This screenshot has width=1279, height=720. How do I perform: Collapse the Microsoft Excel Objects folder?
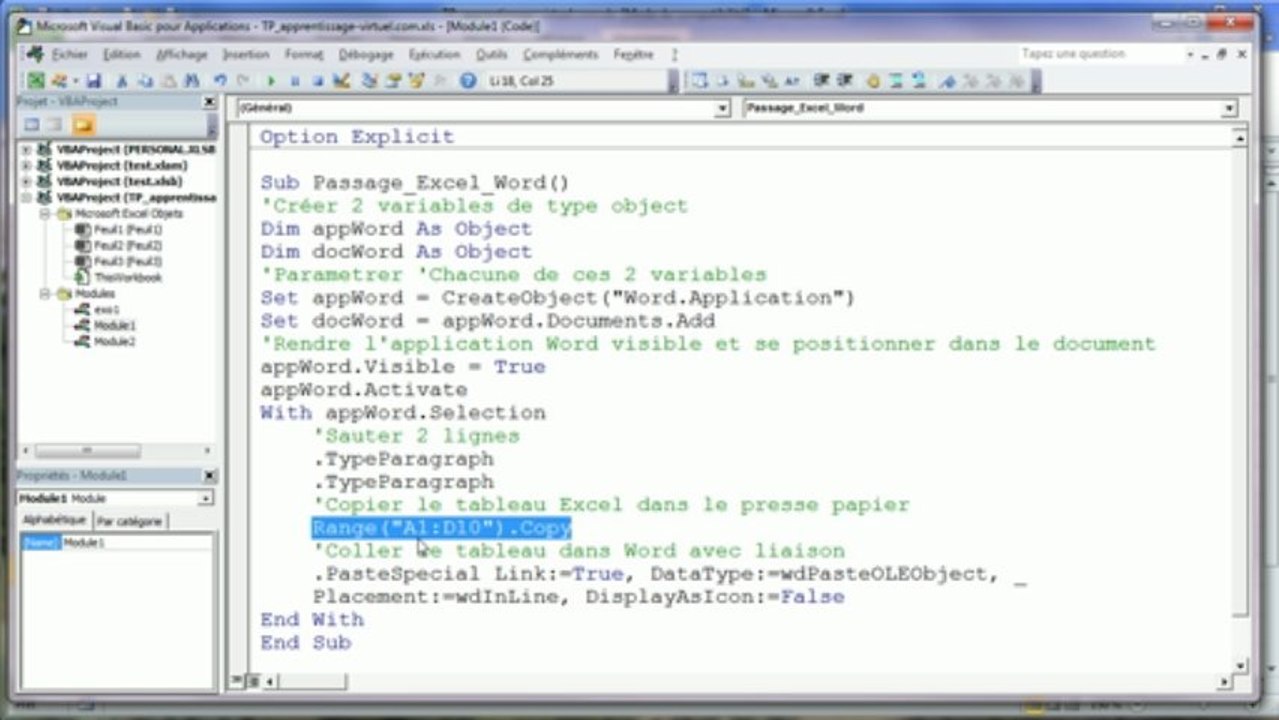pos(44,213)
